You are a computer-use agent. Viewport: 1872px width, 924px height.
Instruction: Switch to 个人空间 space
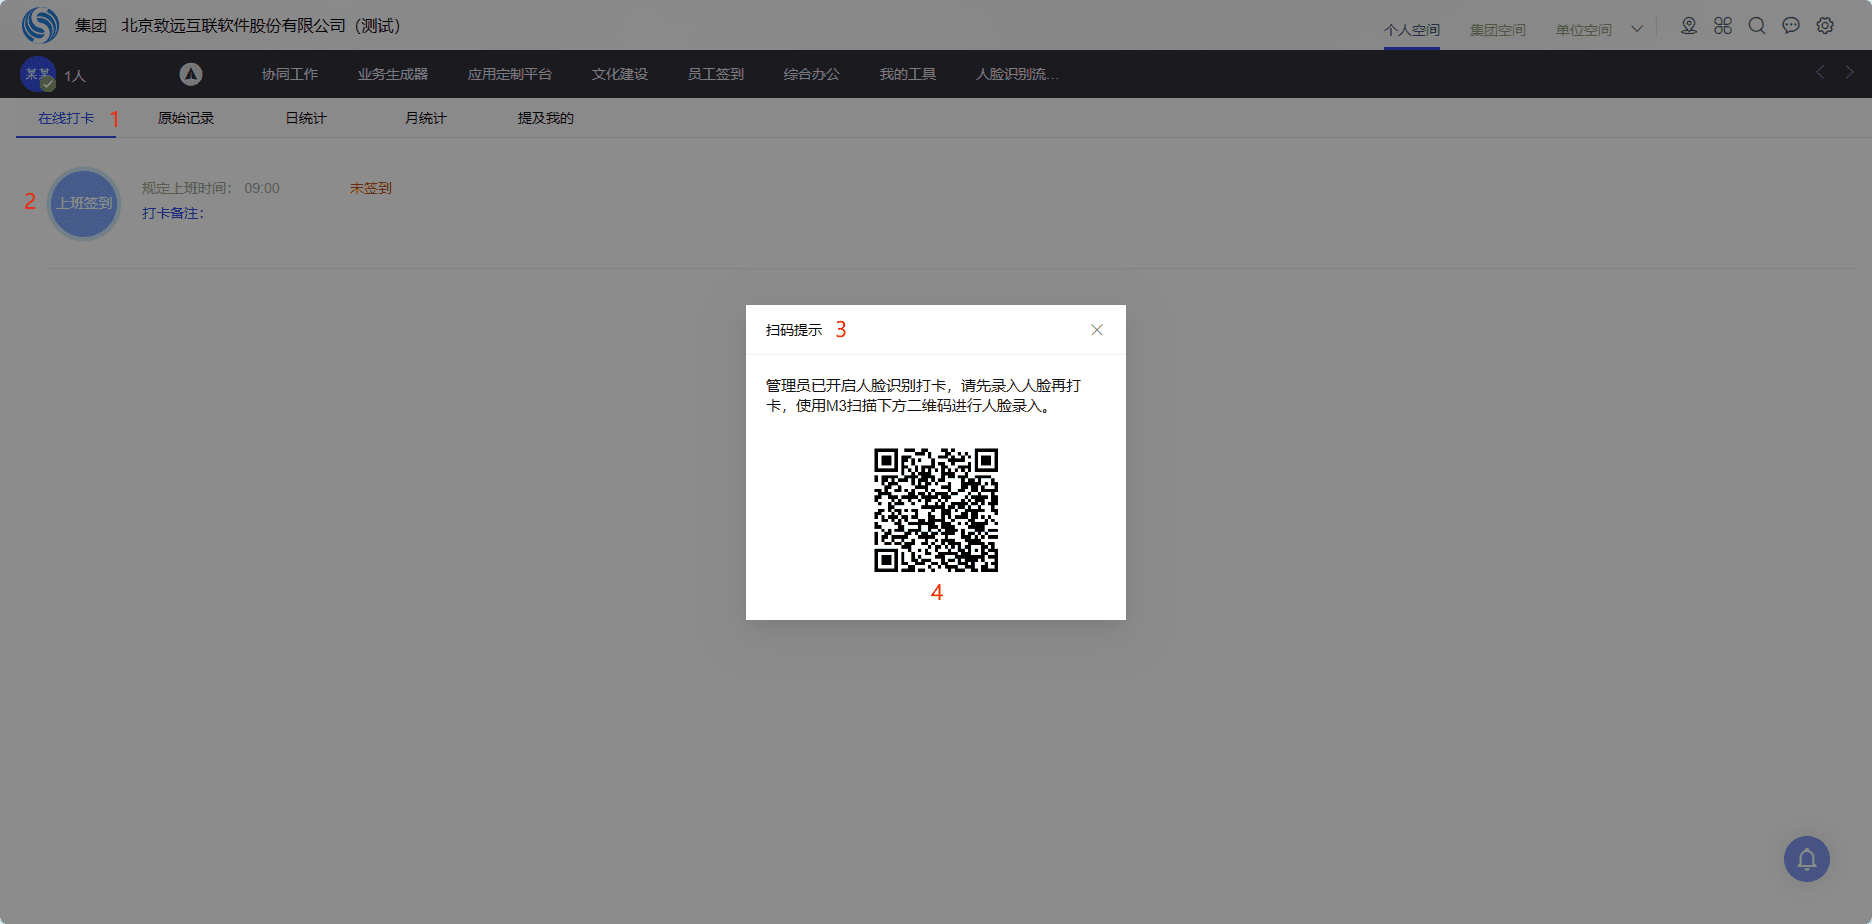click(1412, 30)
